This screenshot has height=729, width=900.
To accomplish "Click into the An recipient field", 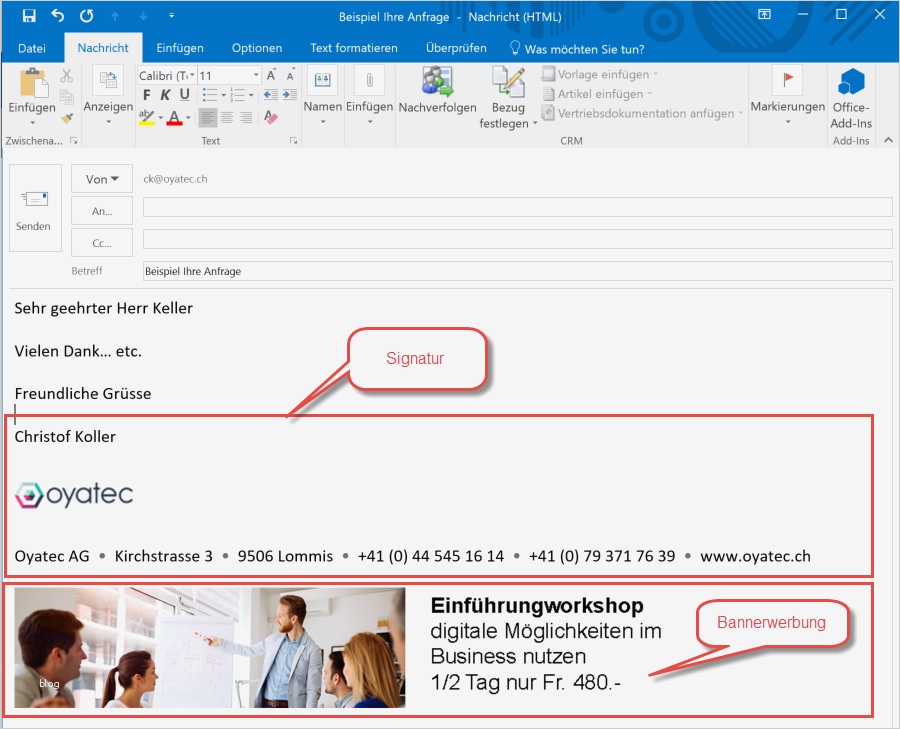I will (517, 207).
